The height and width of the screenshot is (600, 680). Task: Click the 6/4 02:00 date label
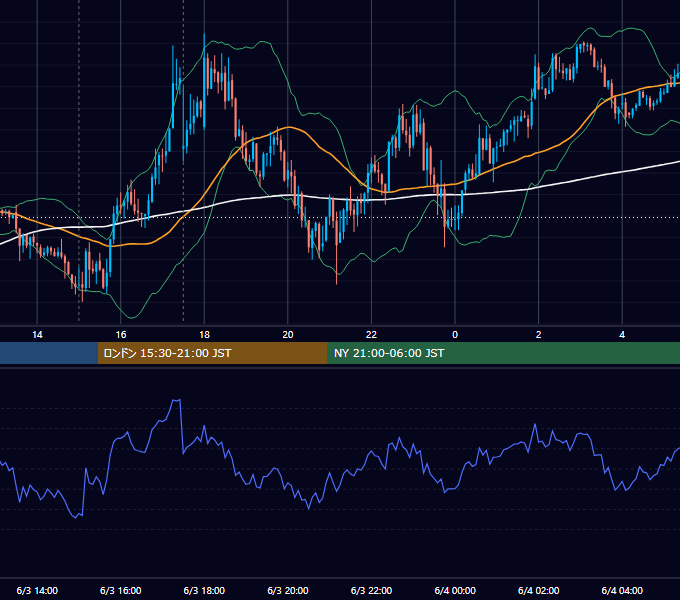[x=538, y=590]
